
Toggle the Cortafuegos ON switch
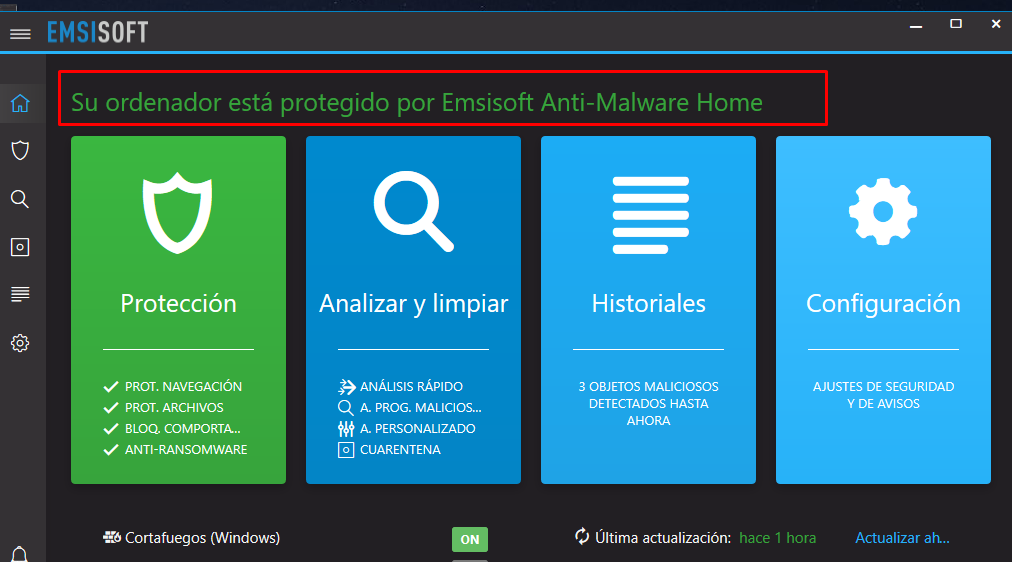coord(470,539)
